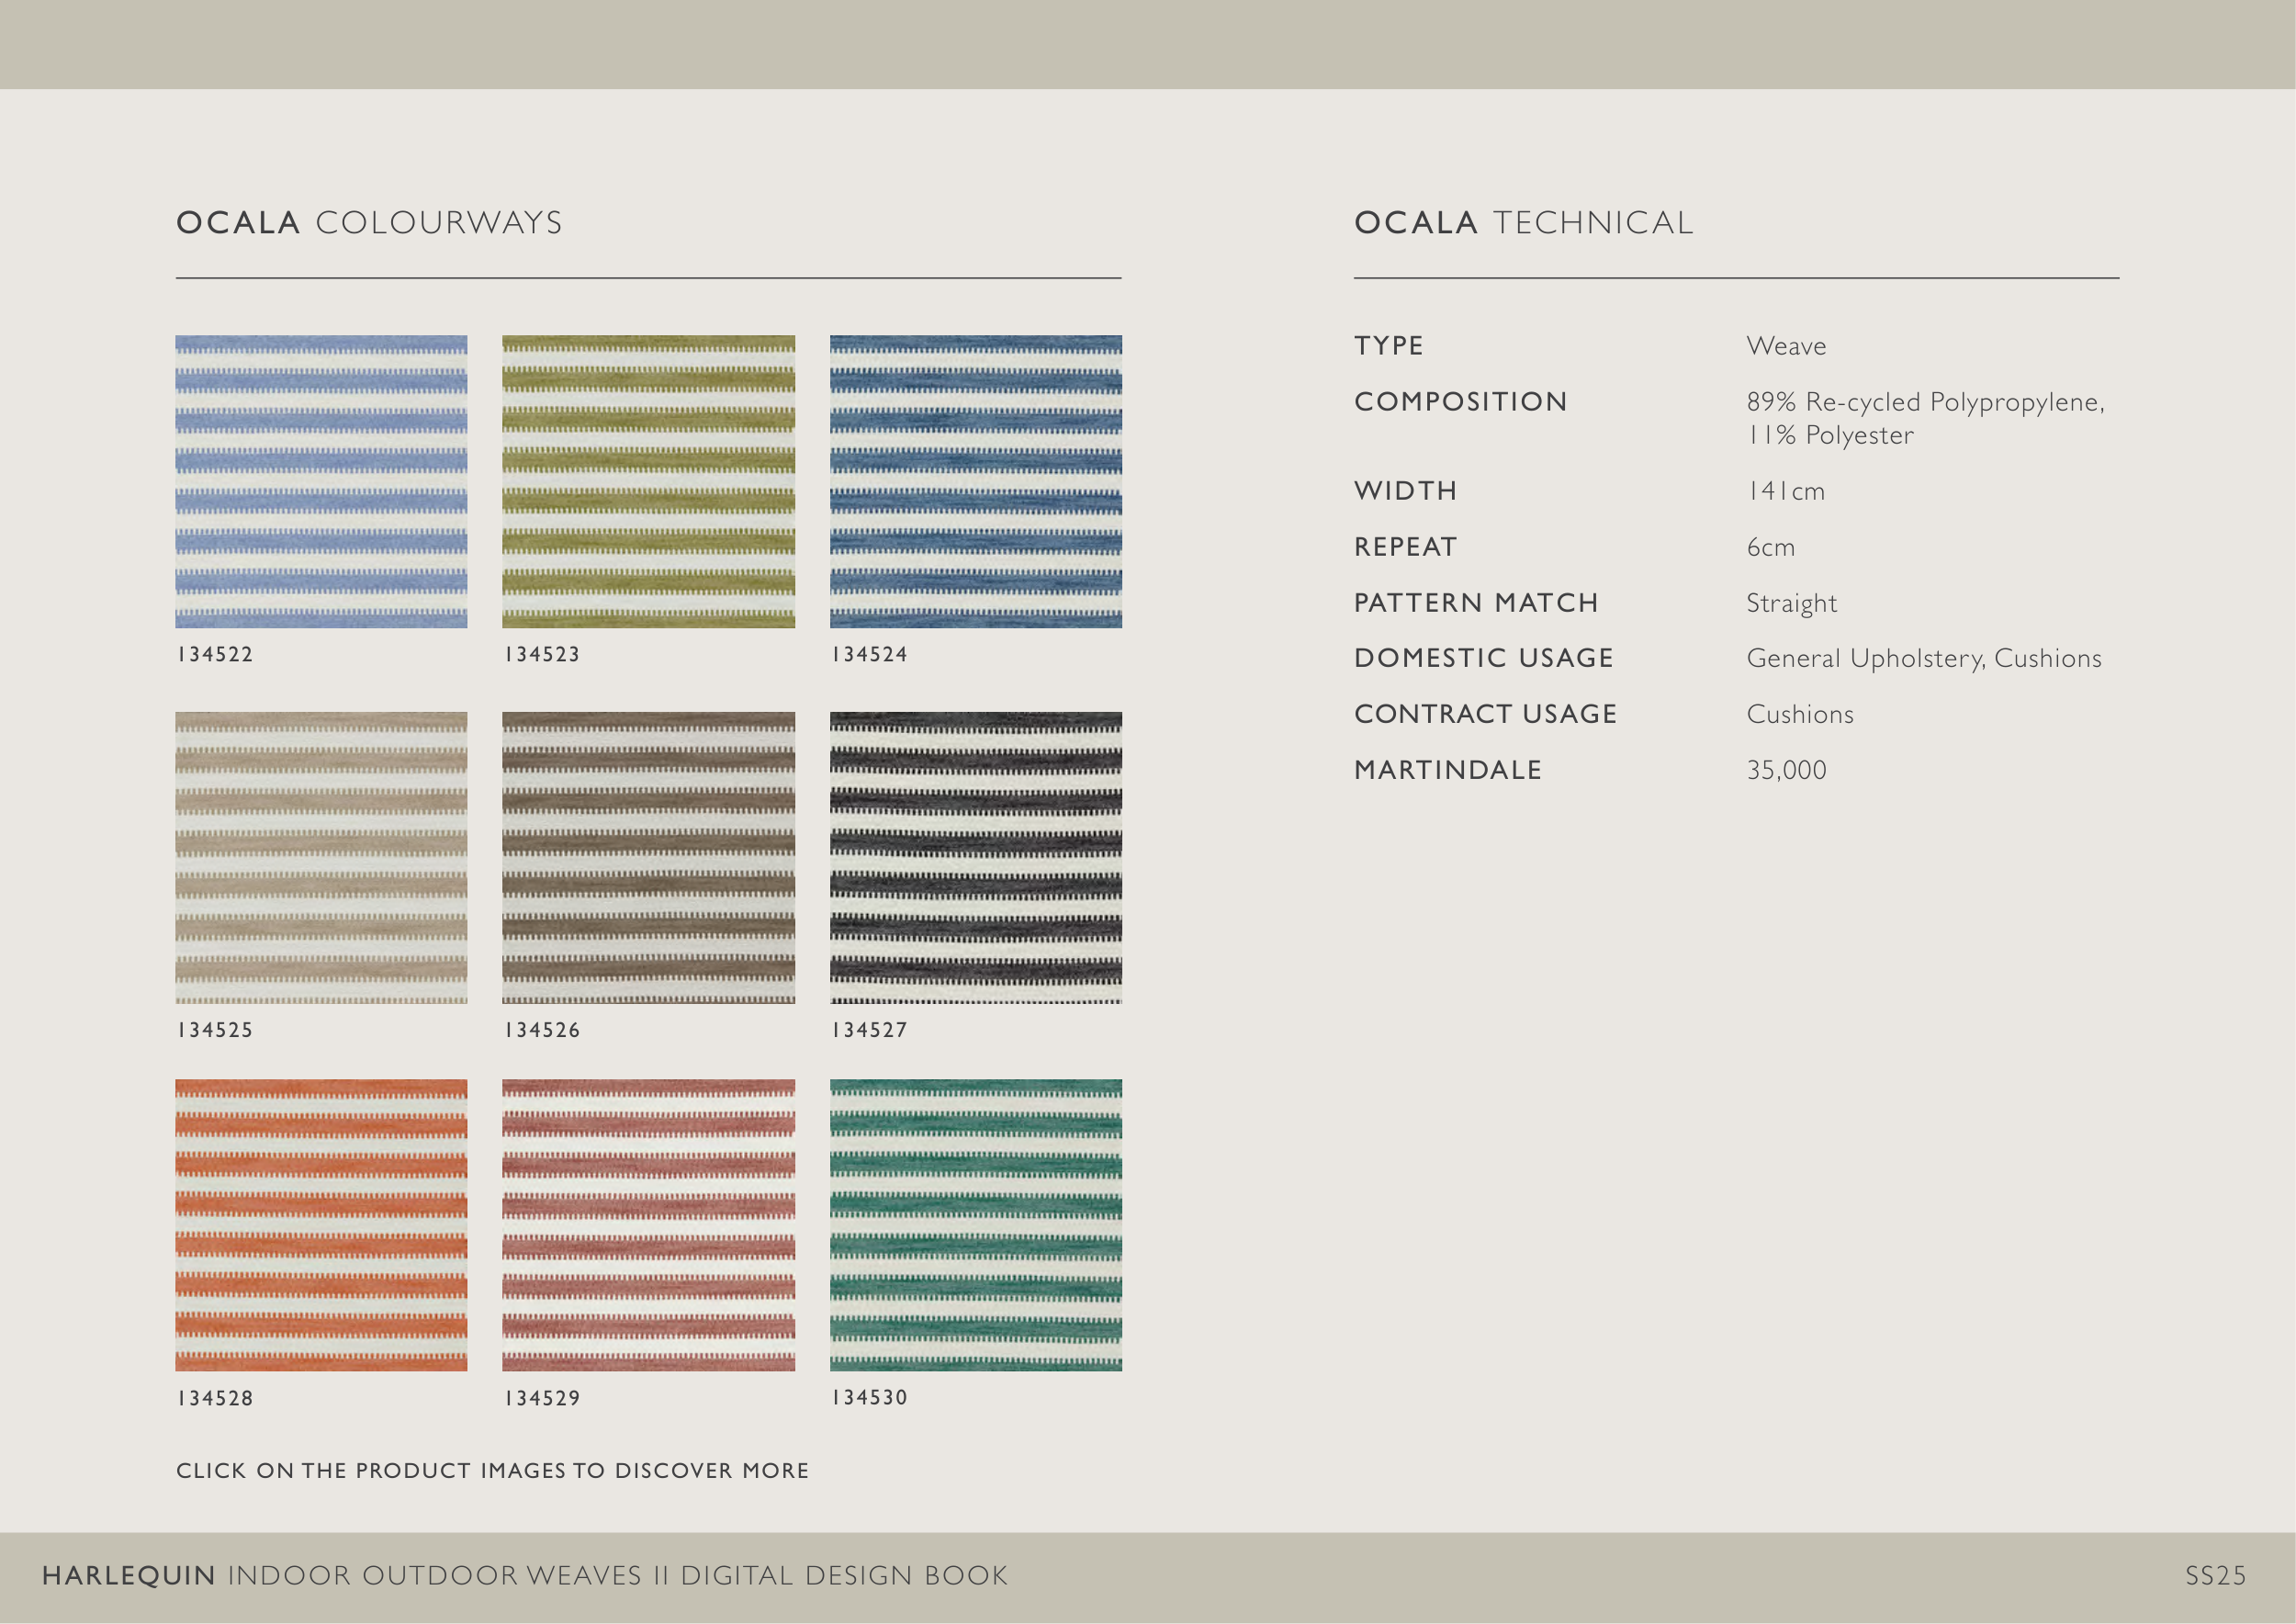Select the black 134527 striped swatch
This screenshot has width=2296, height=1624.
point(975,857)
